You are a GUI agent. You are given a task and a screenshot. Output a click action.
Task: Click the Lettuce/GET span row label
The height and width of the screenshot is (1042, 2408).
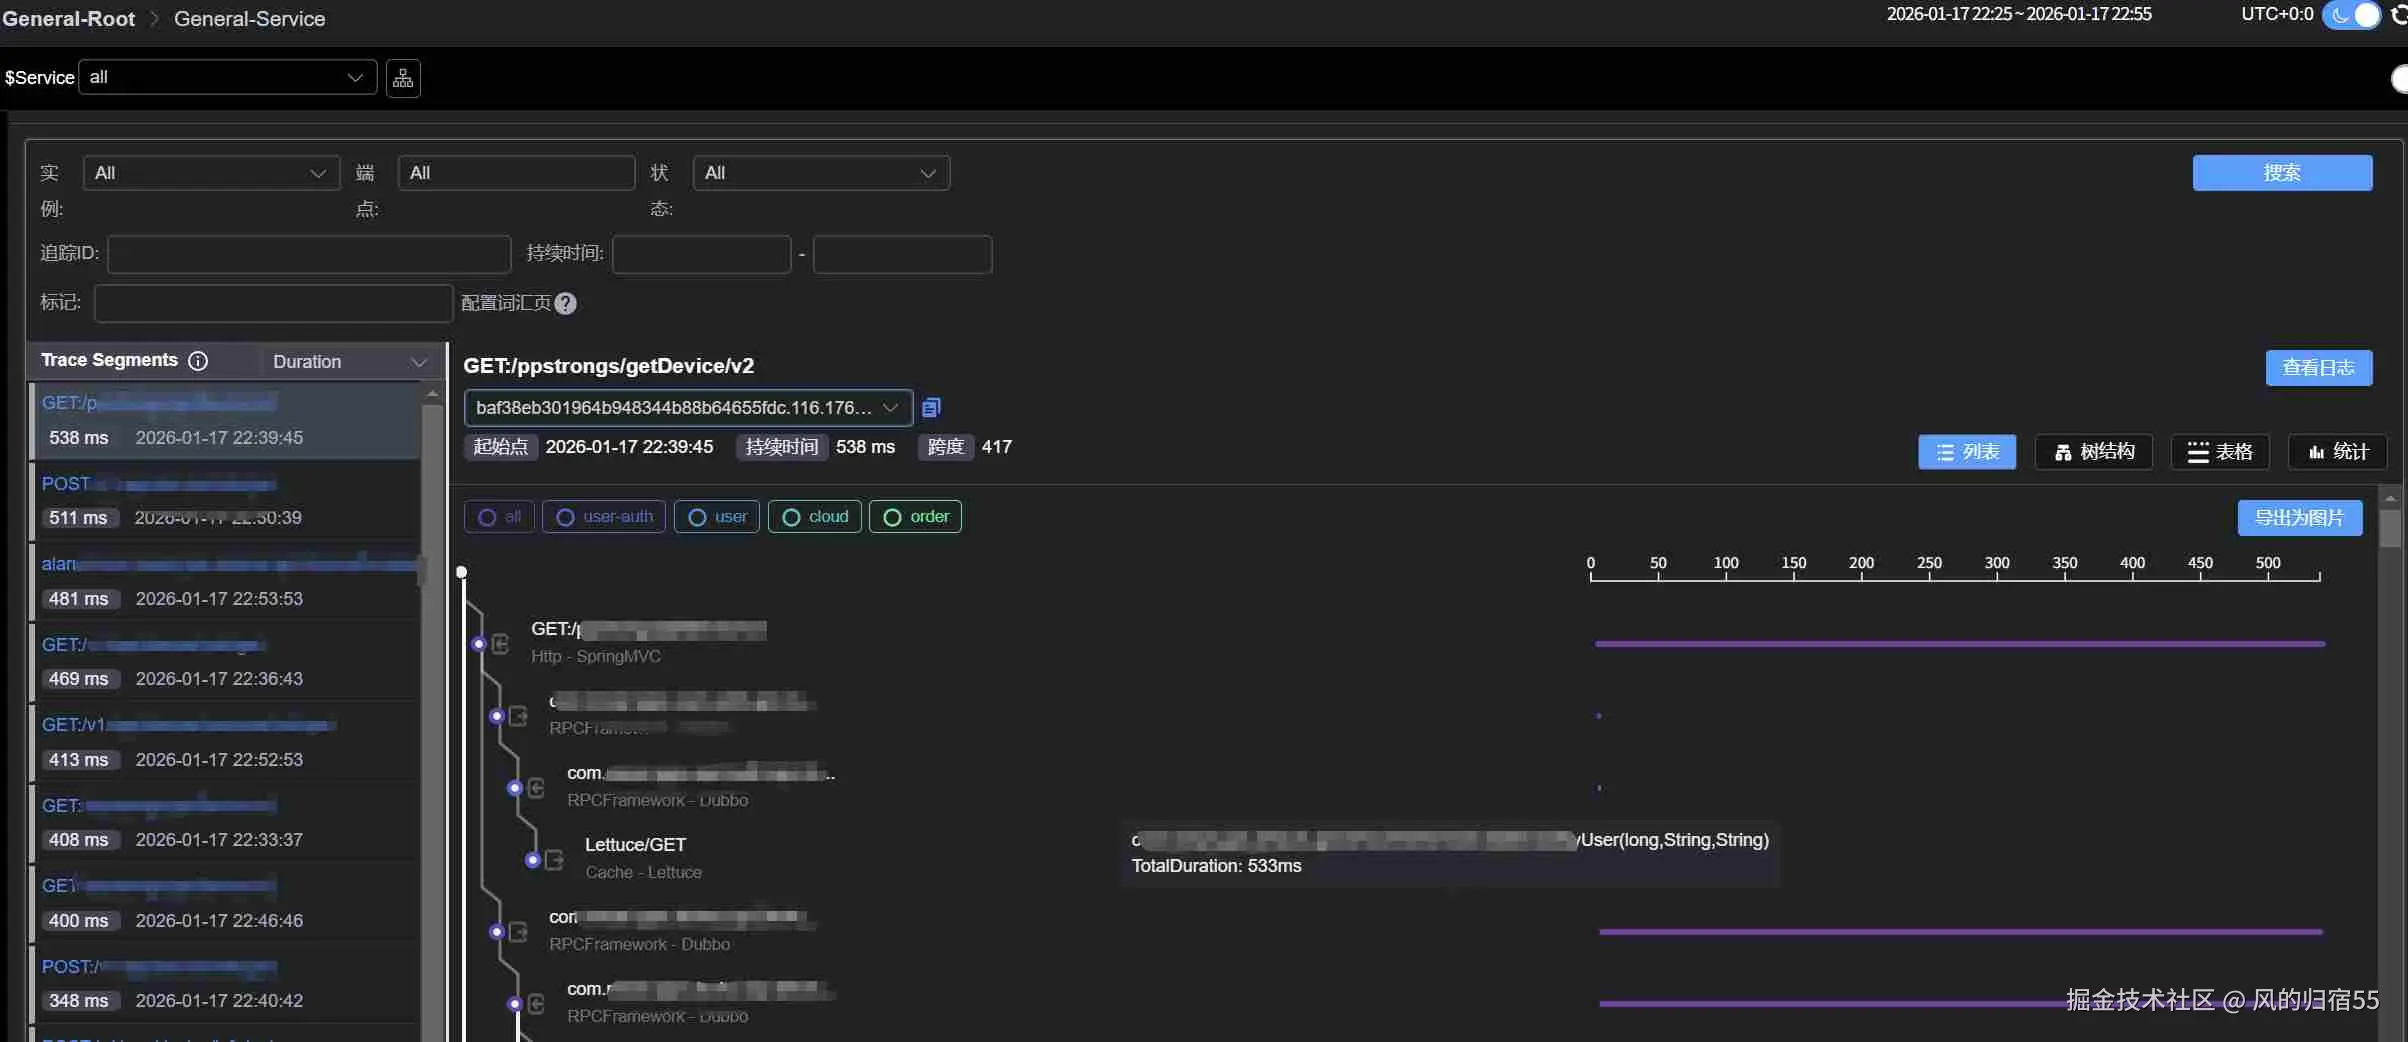tap(636, 845)
